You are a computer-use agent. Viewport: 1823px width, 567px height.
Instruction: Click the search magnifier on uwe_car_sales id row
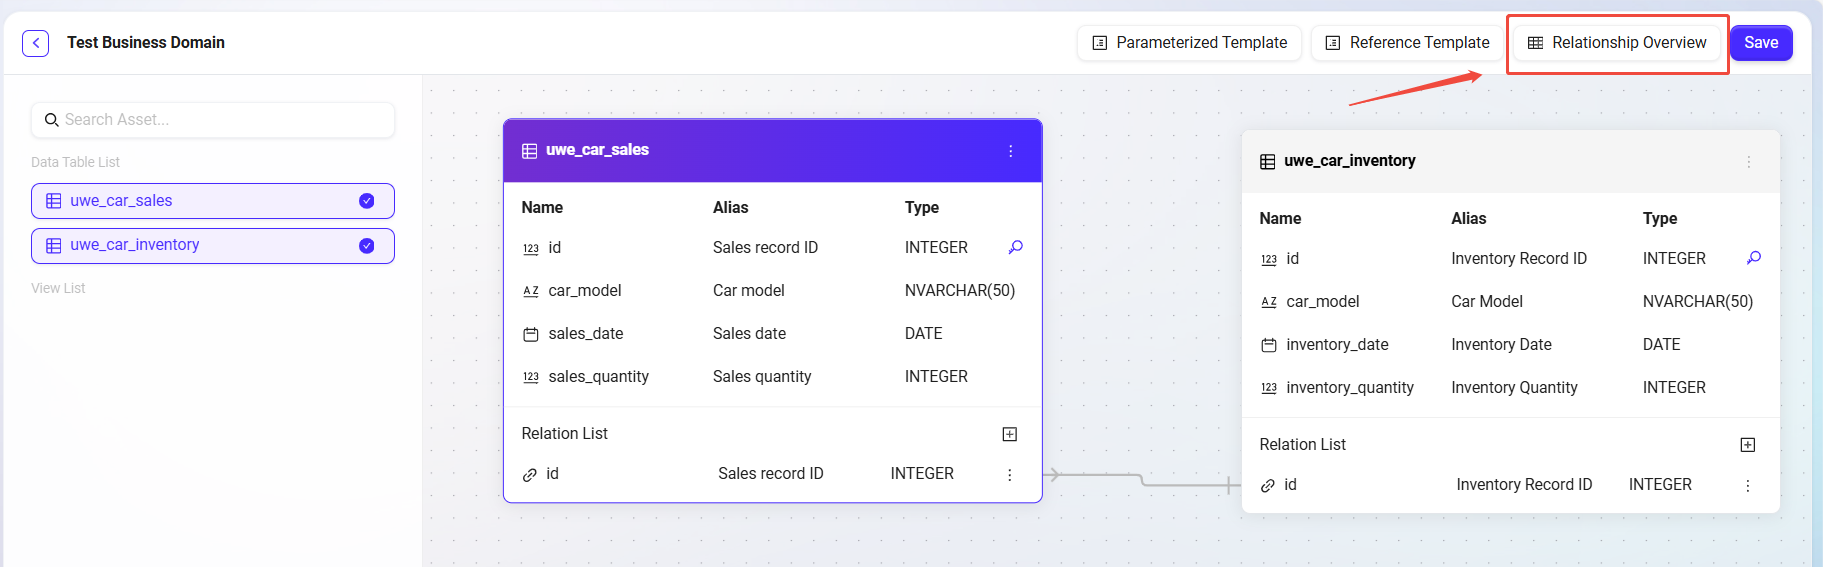(x=1015, y=247)
